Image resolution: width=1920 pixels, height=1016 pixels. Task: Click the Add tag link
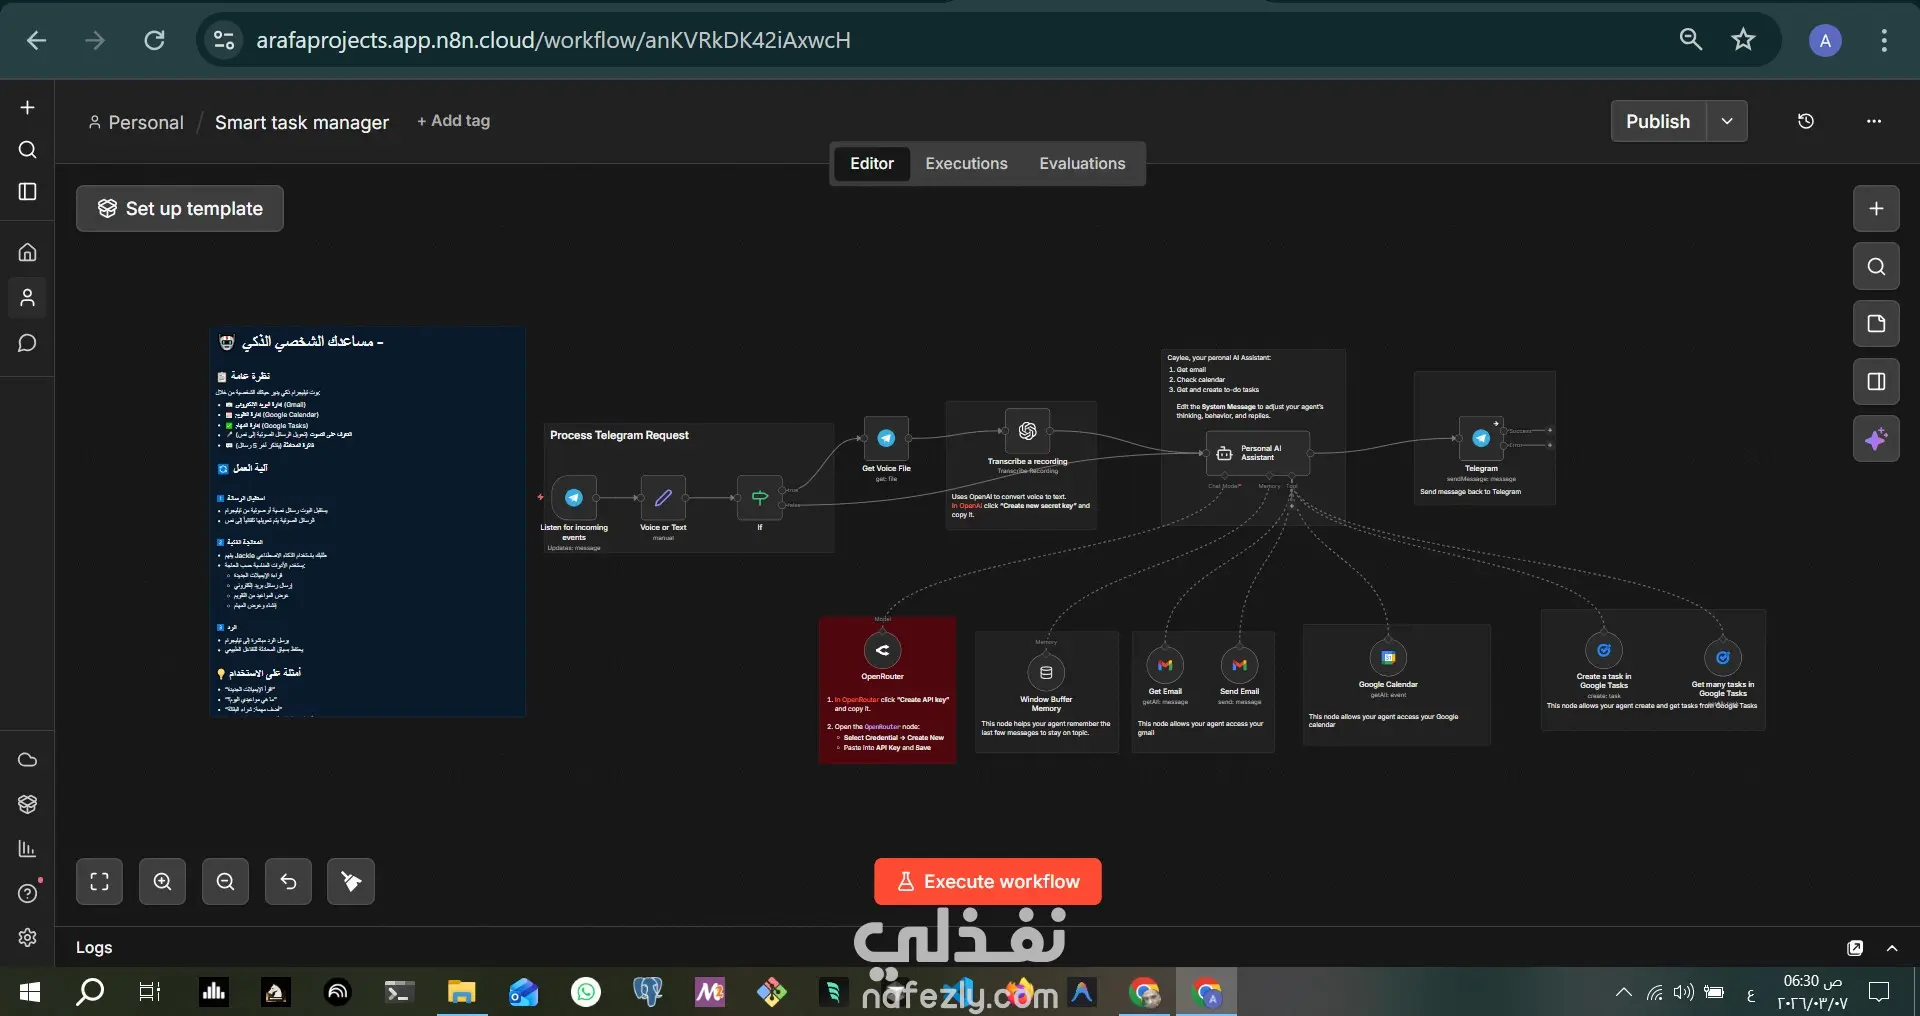click(454, 121)
